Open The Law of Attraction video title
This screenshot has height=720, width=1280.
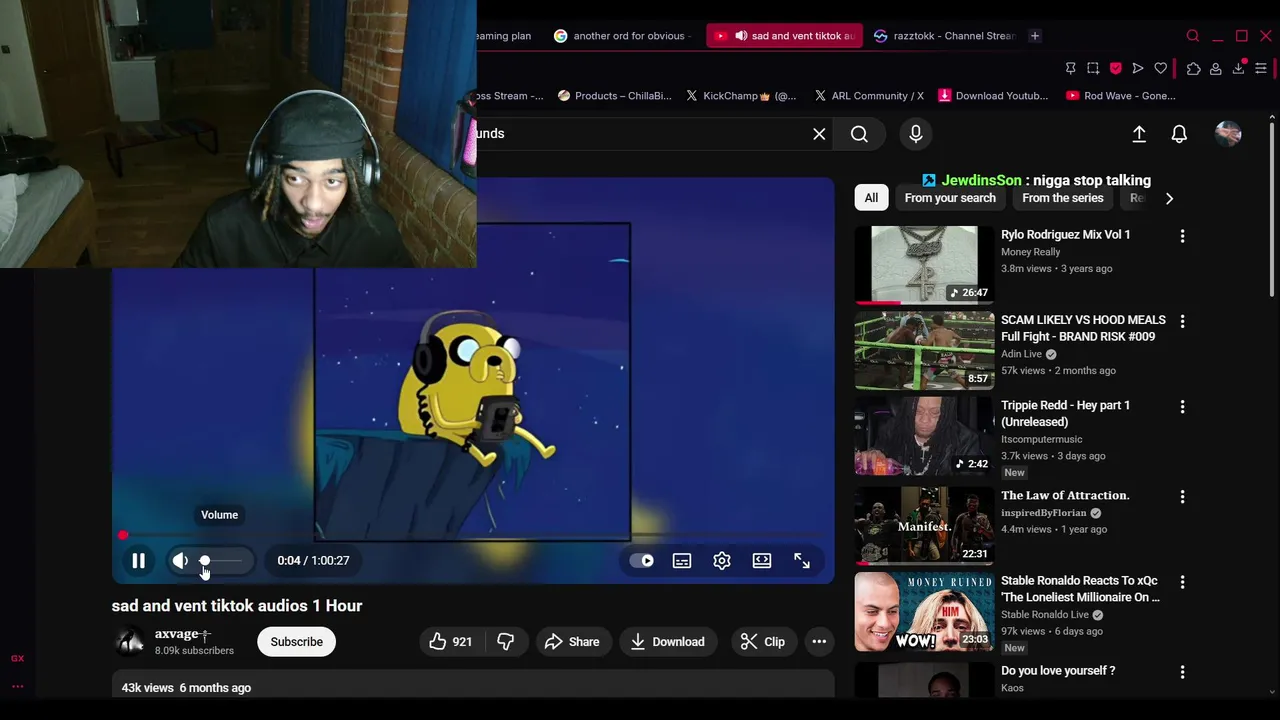point(1065,495)
